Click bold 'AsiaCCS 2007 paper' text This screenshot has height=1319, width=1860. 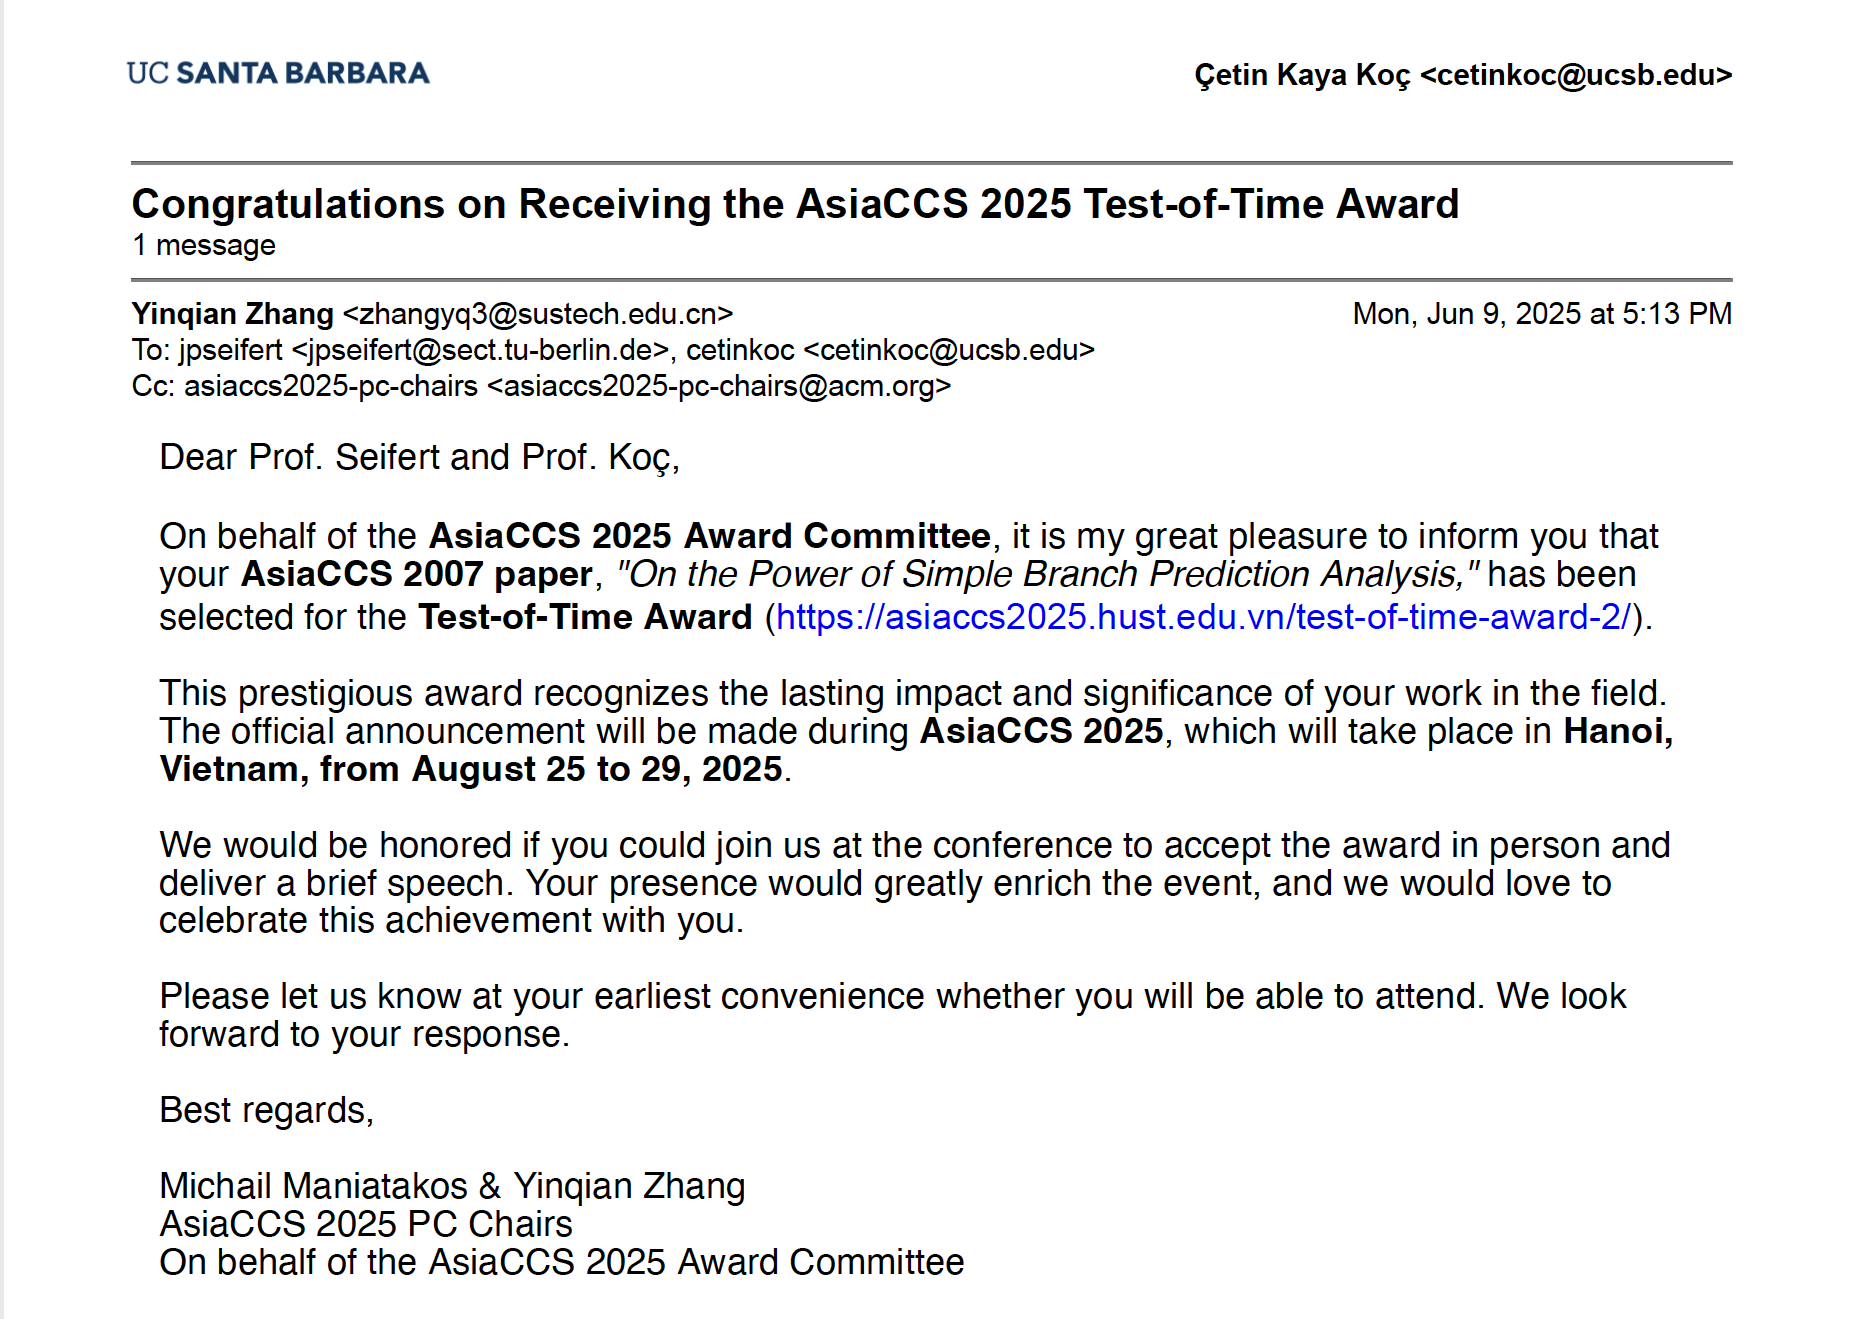tap(417, 574)
